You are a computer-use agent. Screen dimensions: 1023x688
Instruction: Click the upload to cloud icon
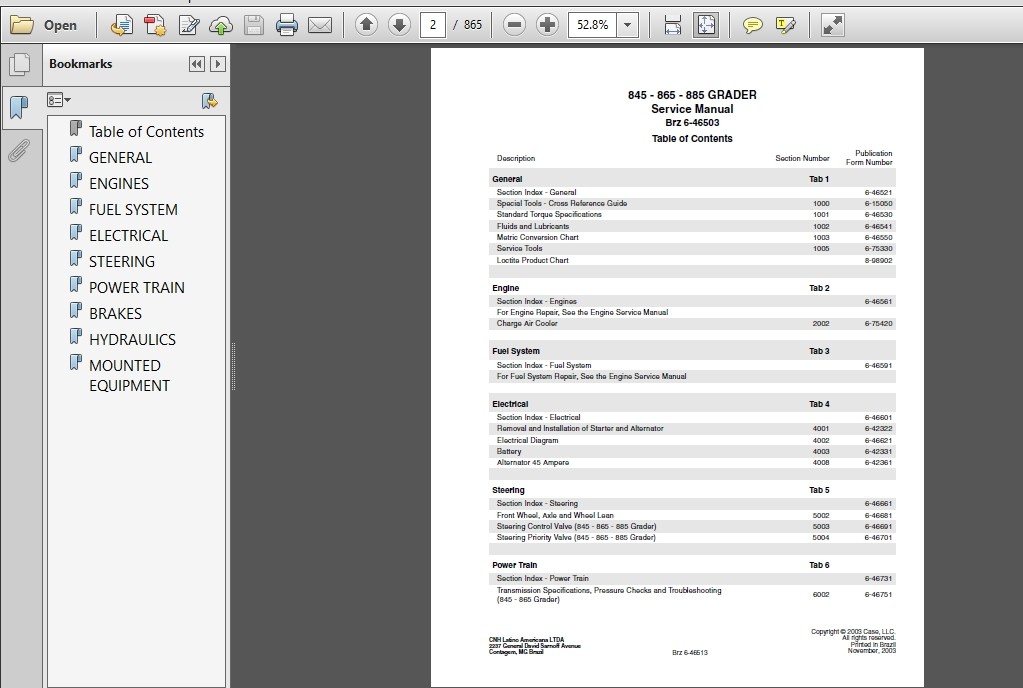221,25
